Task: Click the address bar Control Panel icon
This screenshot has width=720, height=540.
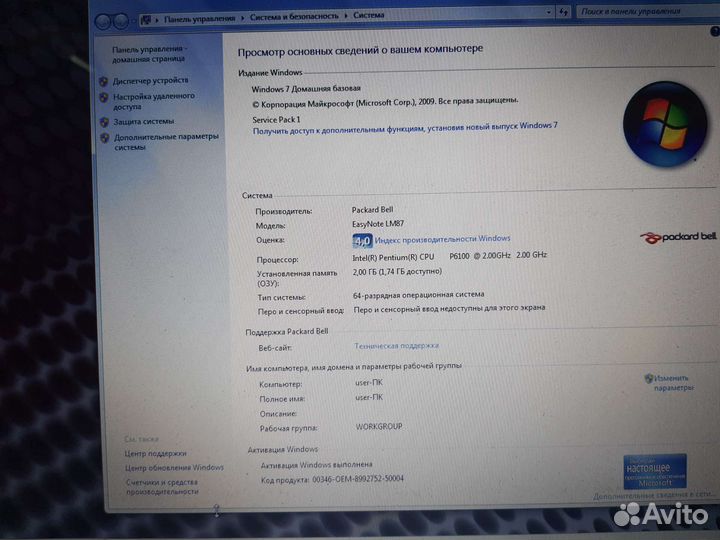Action: click(x=146, y=19)
